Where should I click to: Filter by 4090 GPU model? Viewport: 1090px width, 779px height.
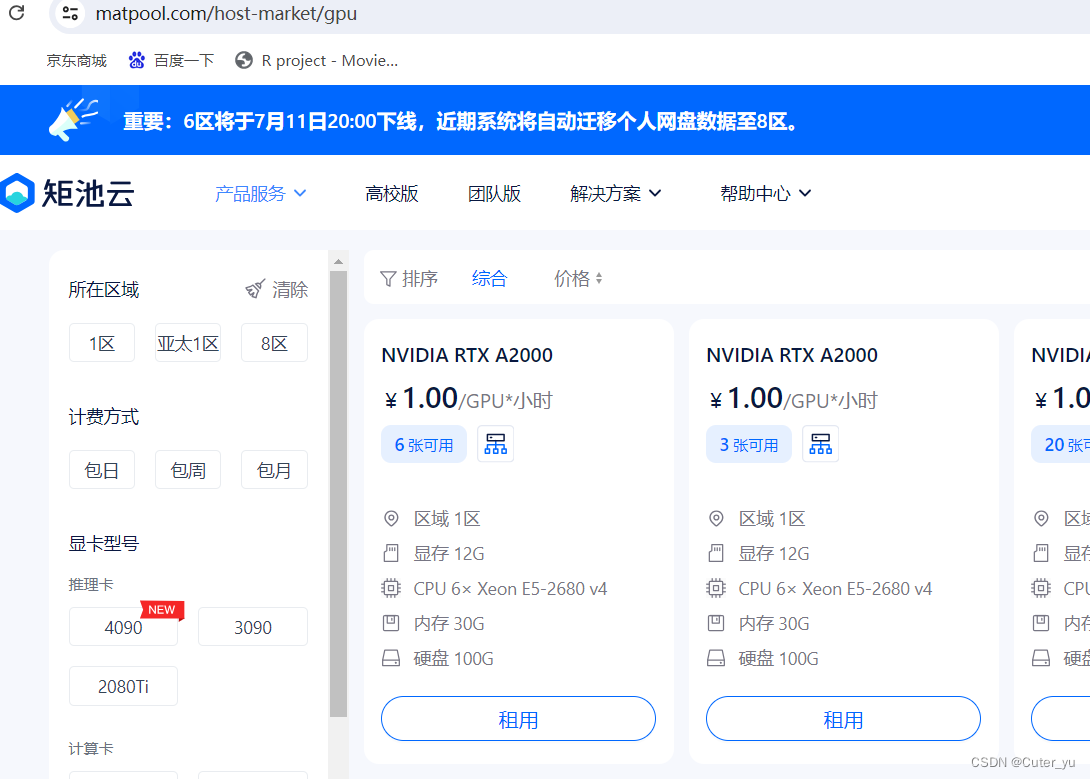[x=123, y=627]
